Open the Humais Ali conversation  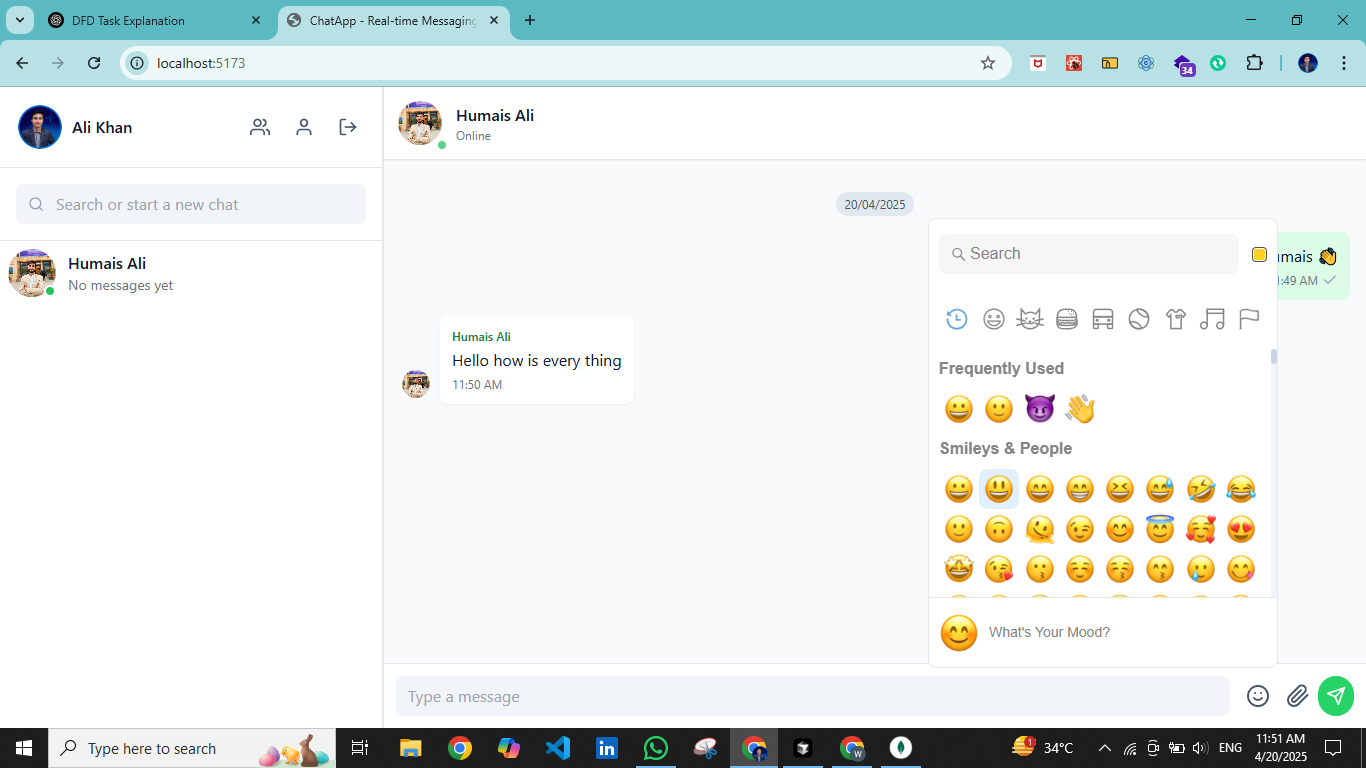pos(190,272)
